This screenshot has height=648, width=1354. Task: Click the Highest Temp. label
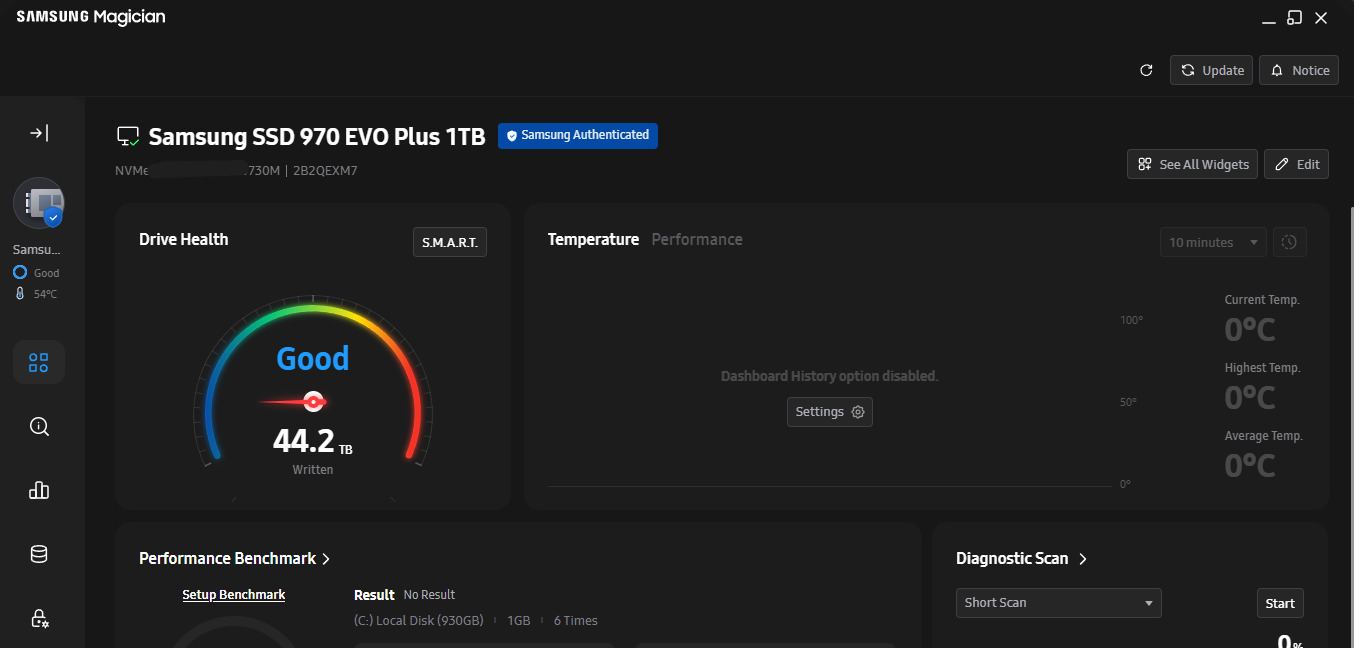click(x=1262, y=368)
